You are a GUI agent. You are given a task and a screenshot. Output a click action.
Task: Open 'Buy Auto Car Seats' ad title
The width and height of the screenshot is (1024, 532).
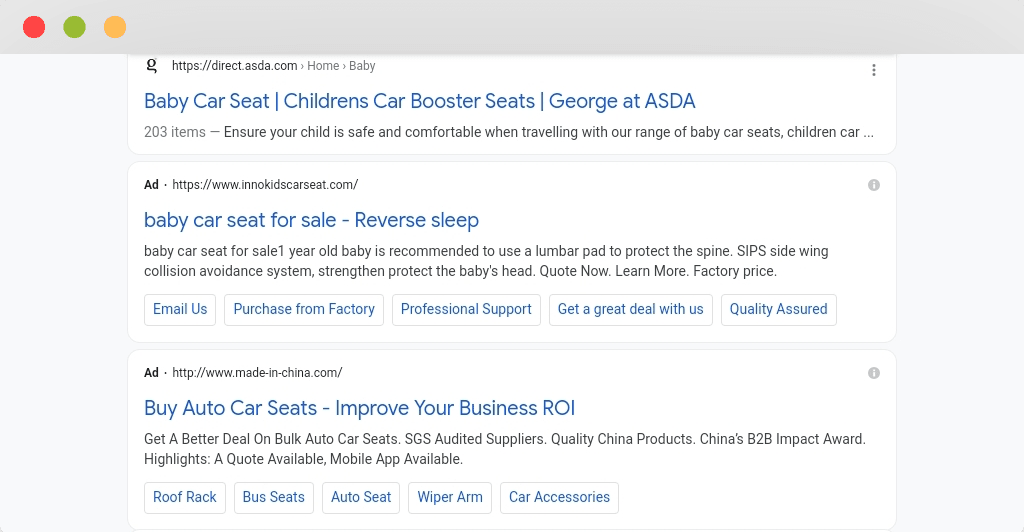[x=359, y=408]
